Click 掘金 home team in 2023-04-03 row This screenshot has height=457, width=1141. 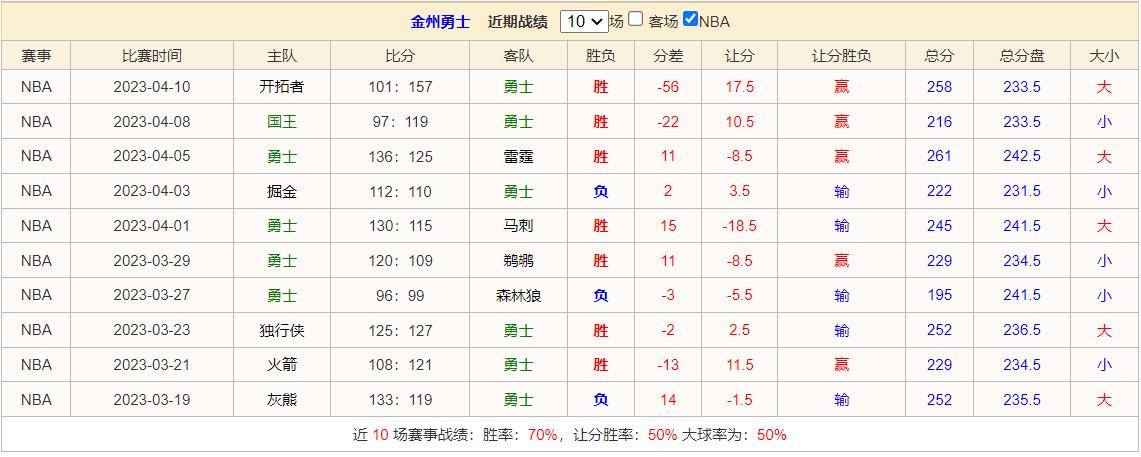(282, 191)
